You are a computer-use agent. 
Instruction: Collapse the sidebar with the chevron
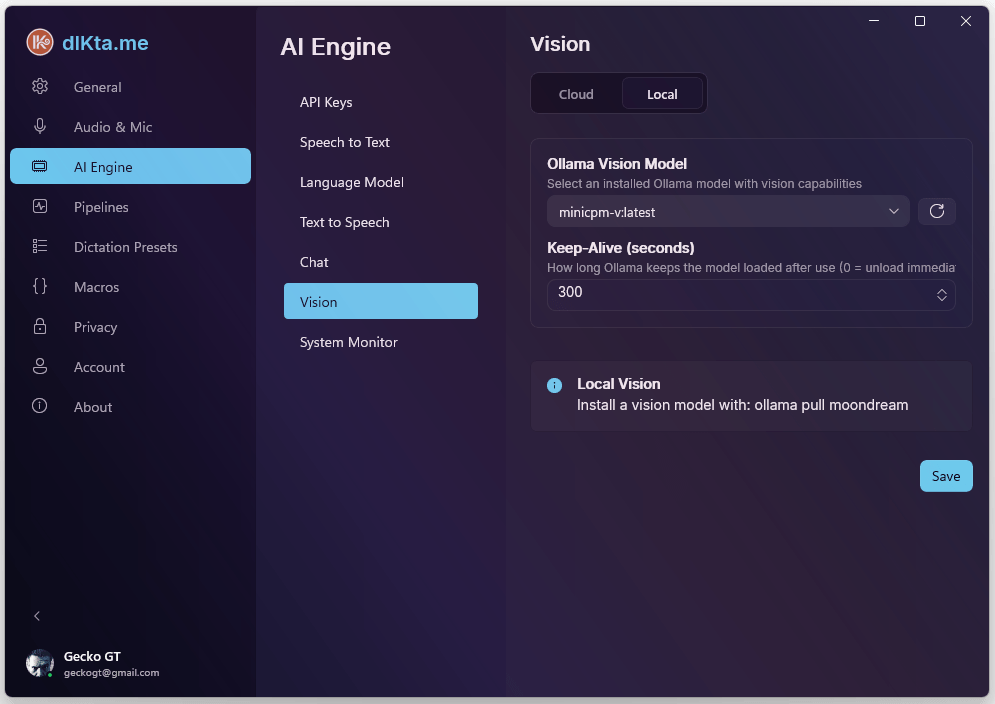pos(37,616)
